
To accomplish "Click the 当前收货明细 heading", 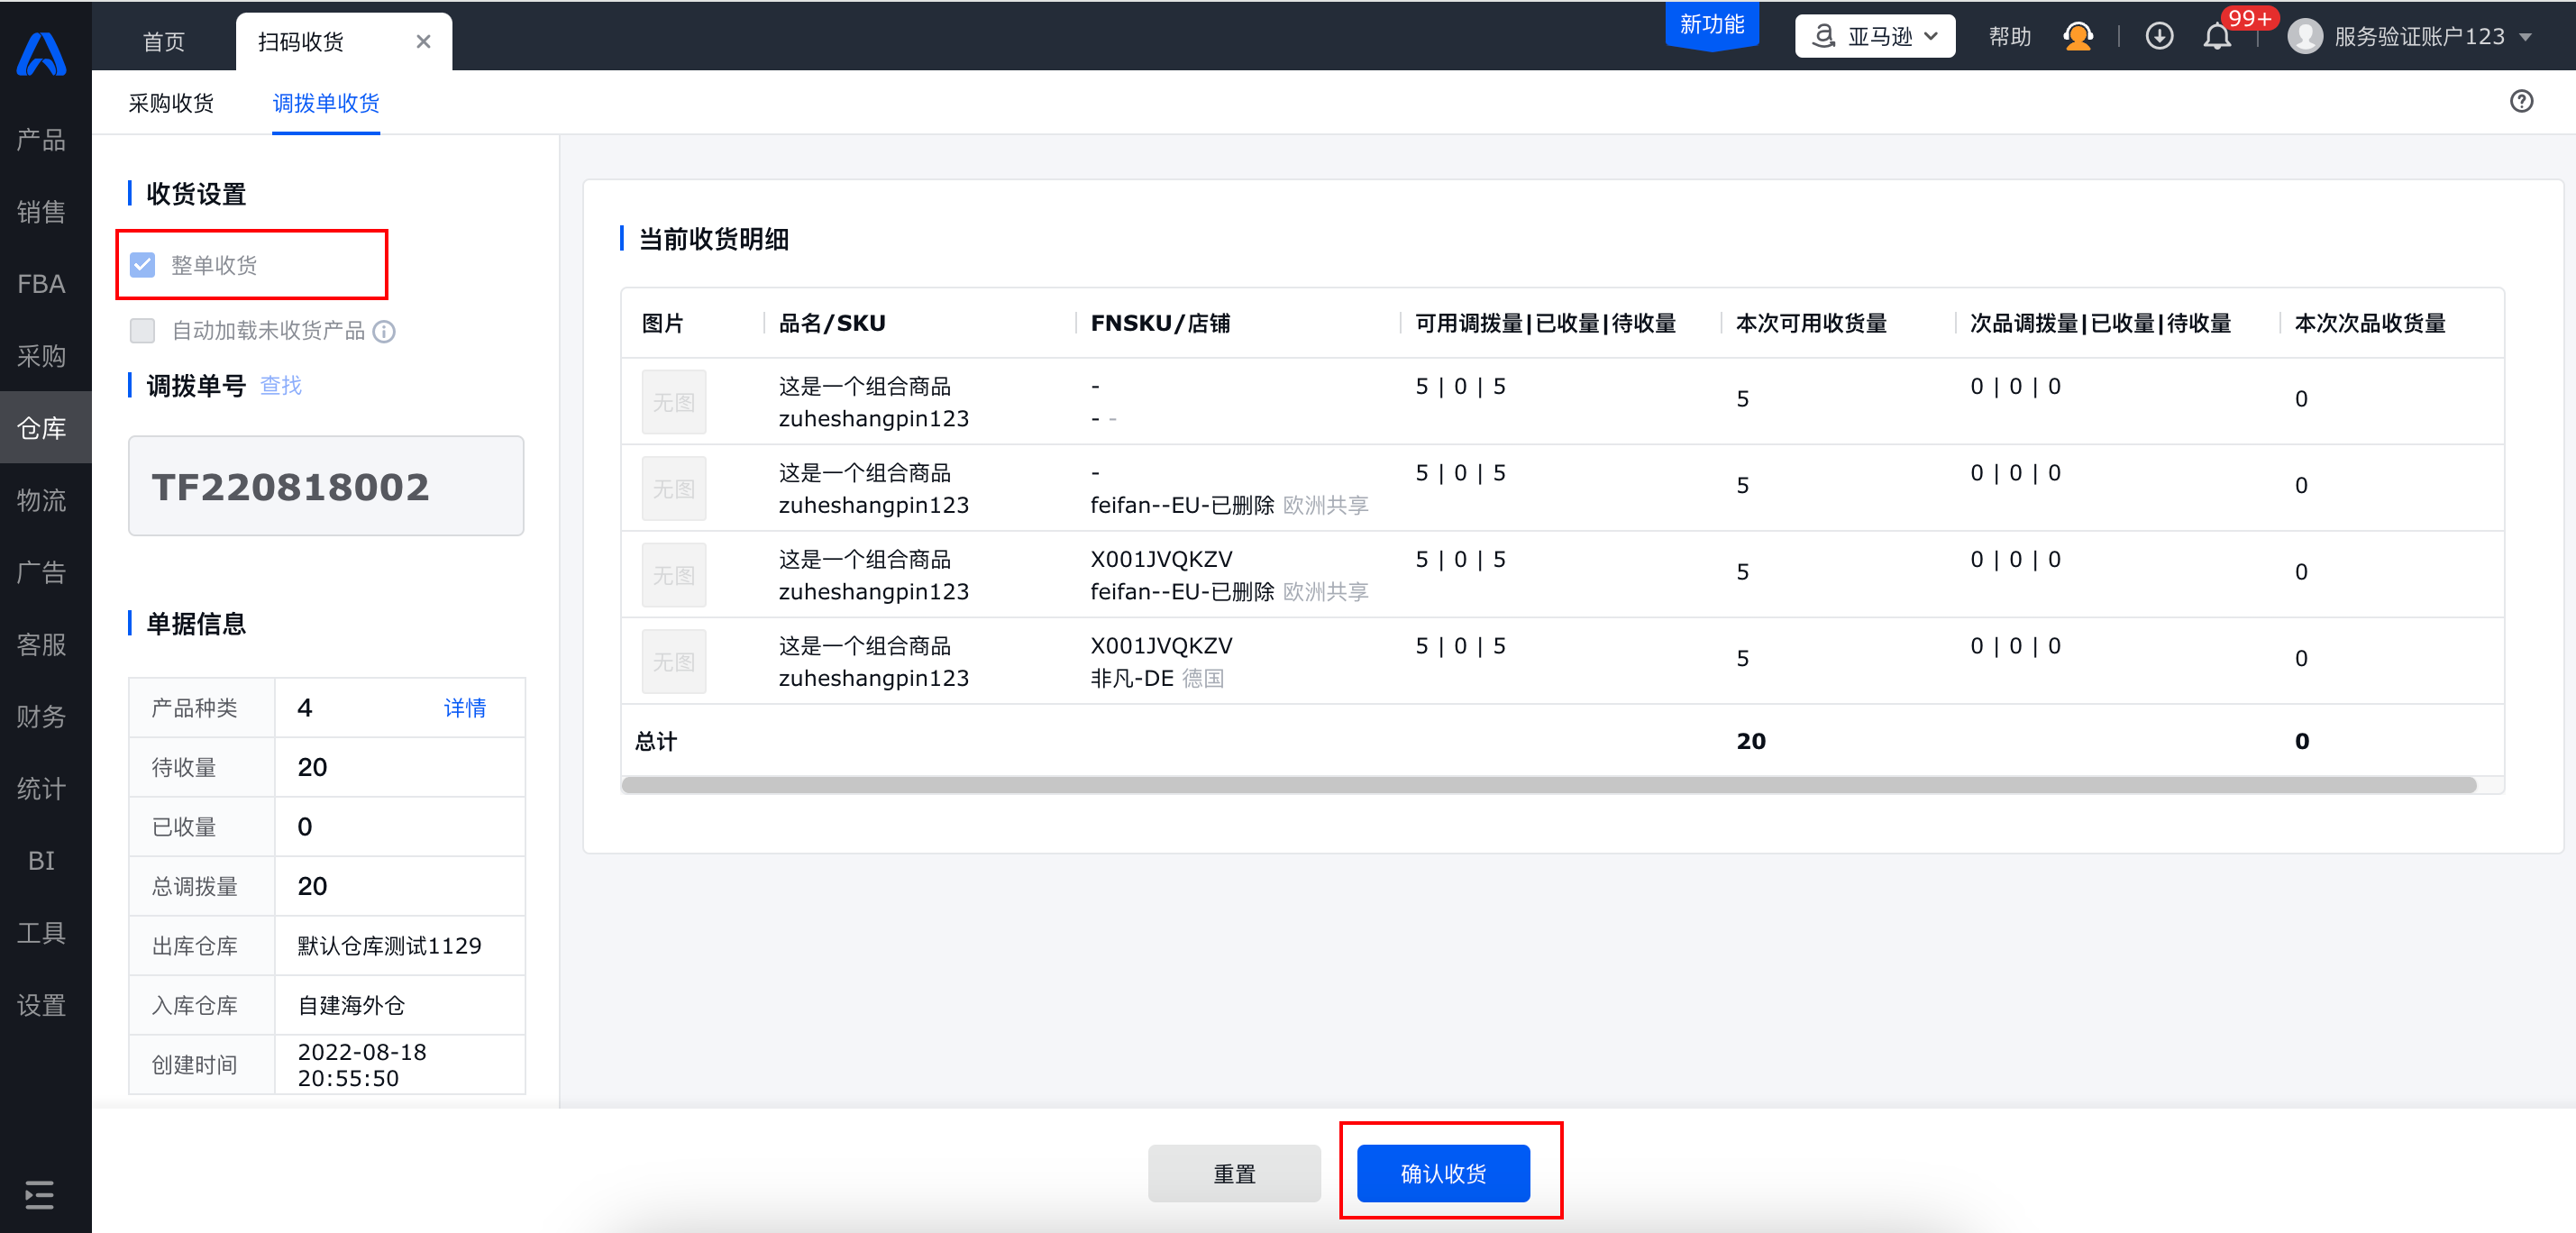I will (714, 239).
